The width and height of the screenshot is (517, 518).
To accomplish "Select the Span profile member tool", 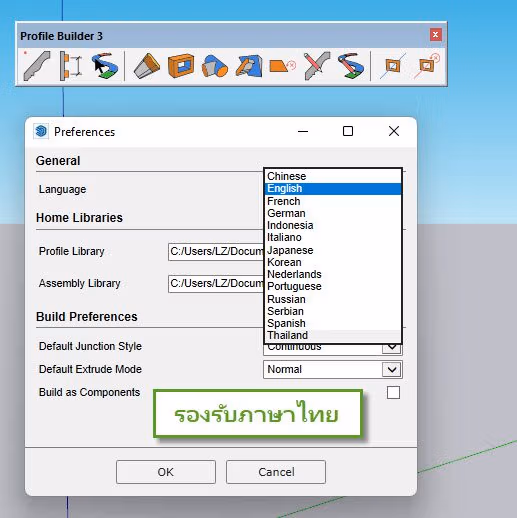I will (x=393, y=66).
